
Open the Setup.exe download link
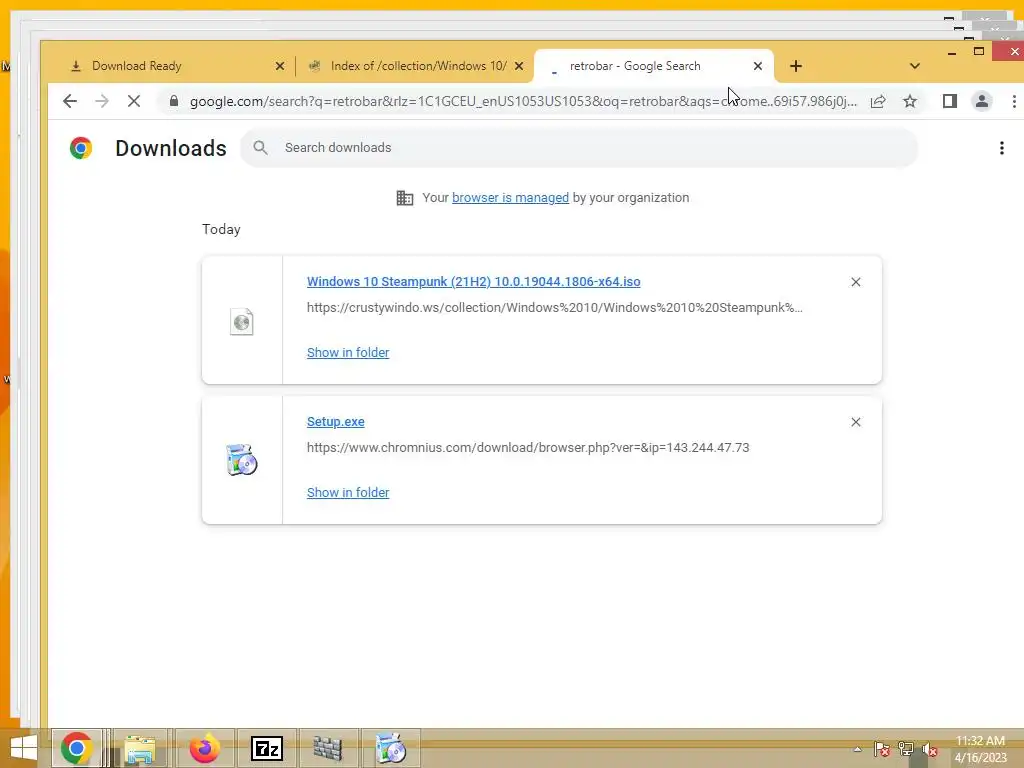[336, 422]
